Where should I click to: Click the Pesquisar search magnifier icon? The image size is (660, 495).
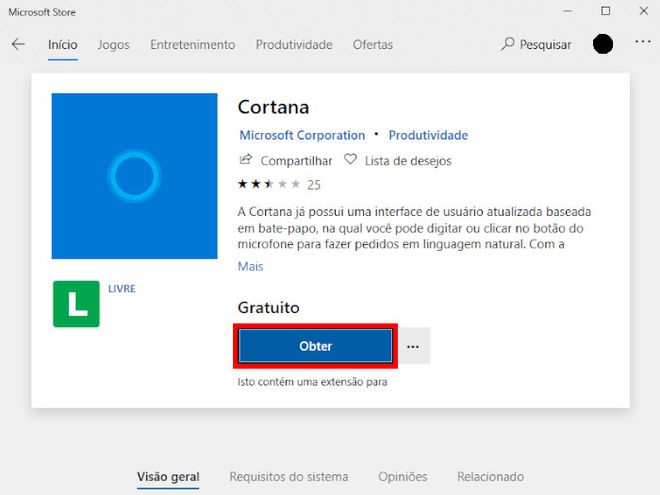click(x=508, y=44)
